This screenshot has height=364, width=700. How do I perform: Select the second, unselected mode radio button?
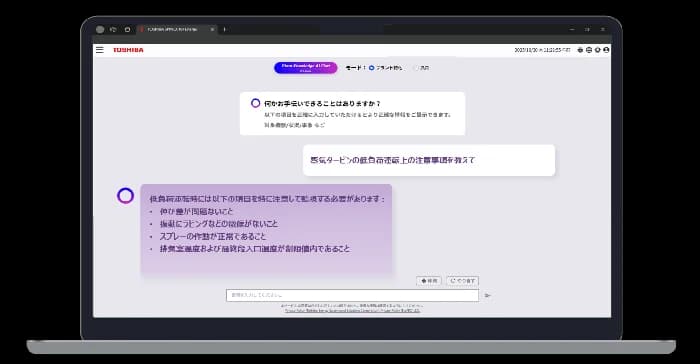click(x=416, y=68)
